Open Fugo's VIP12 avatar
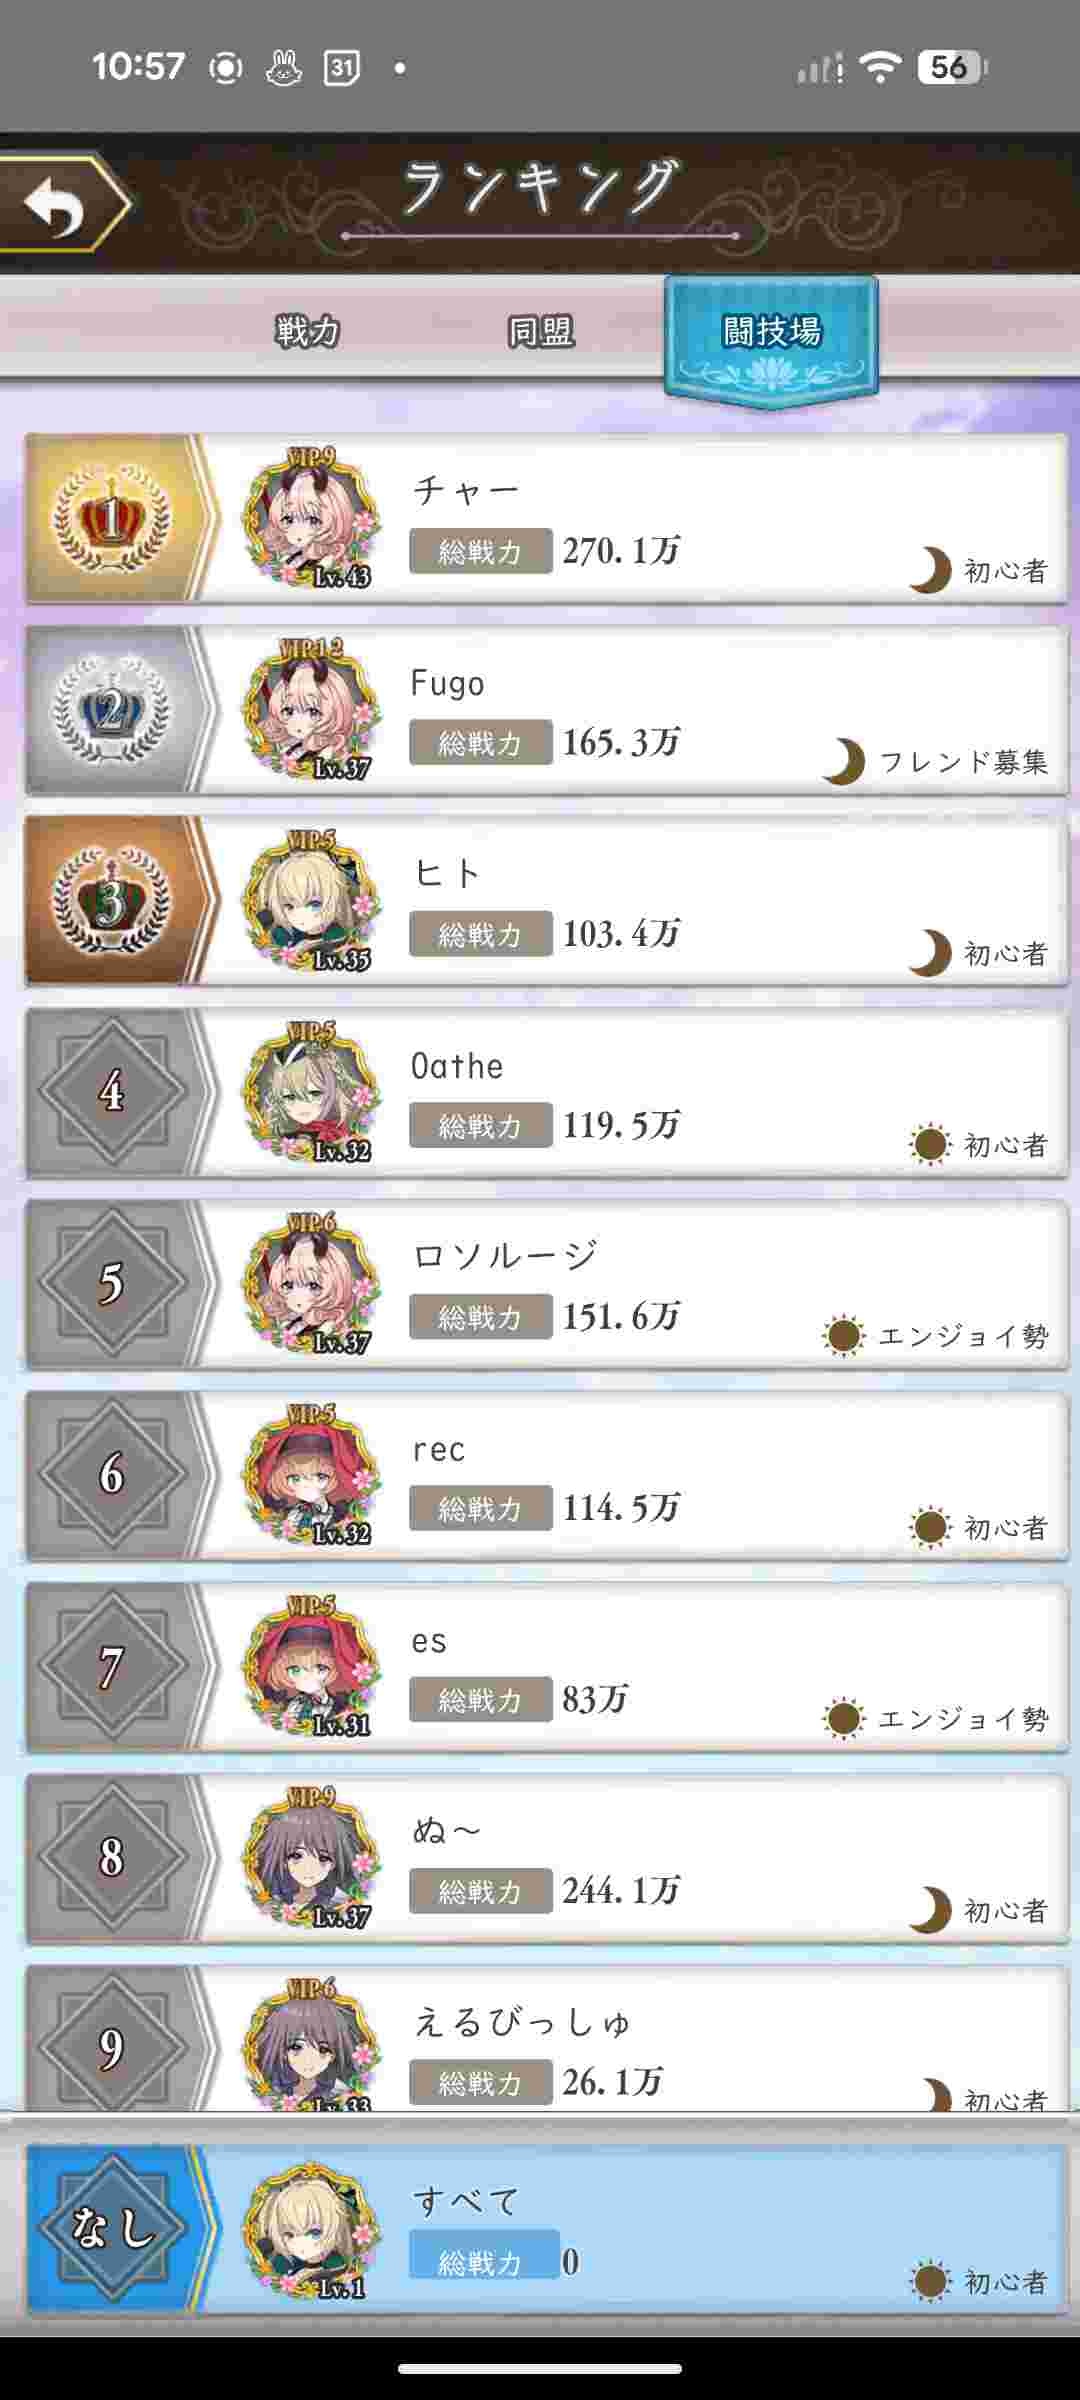 [x=311, y=710]
